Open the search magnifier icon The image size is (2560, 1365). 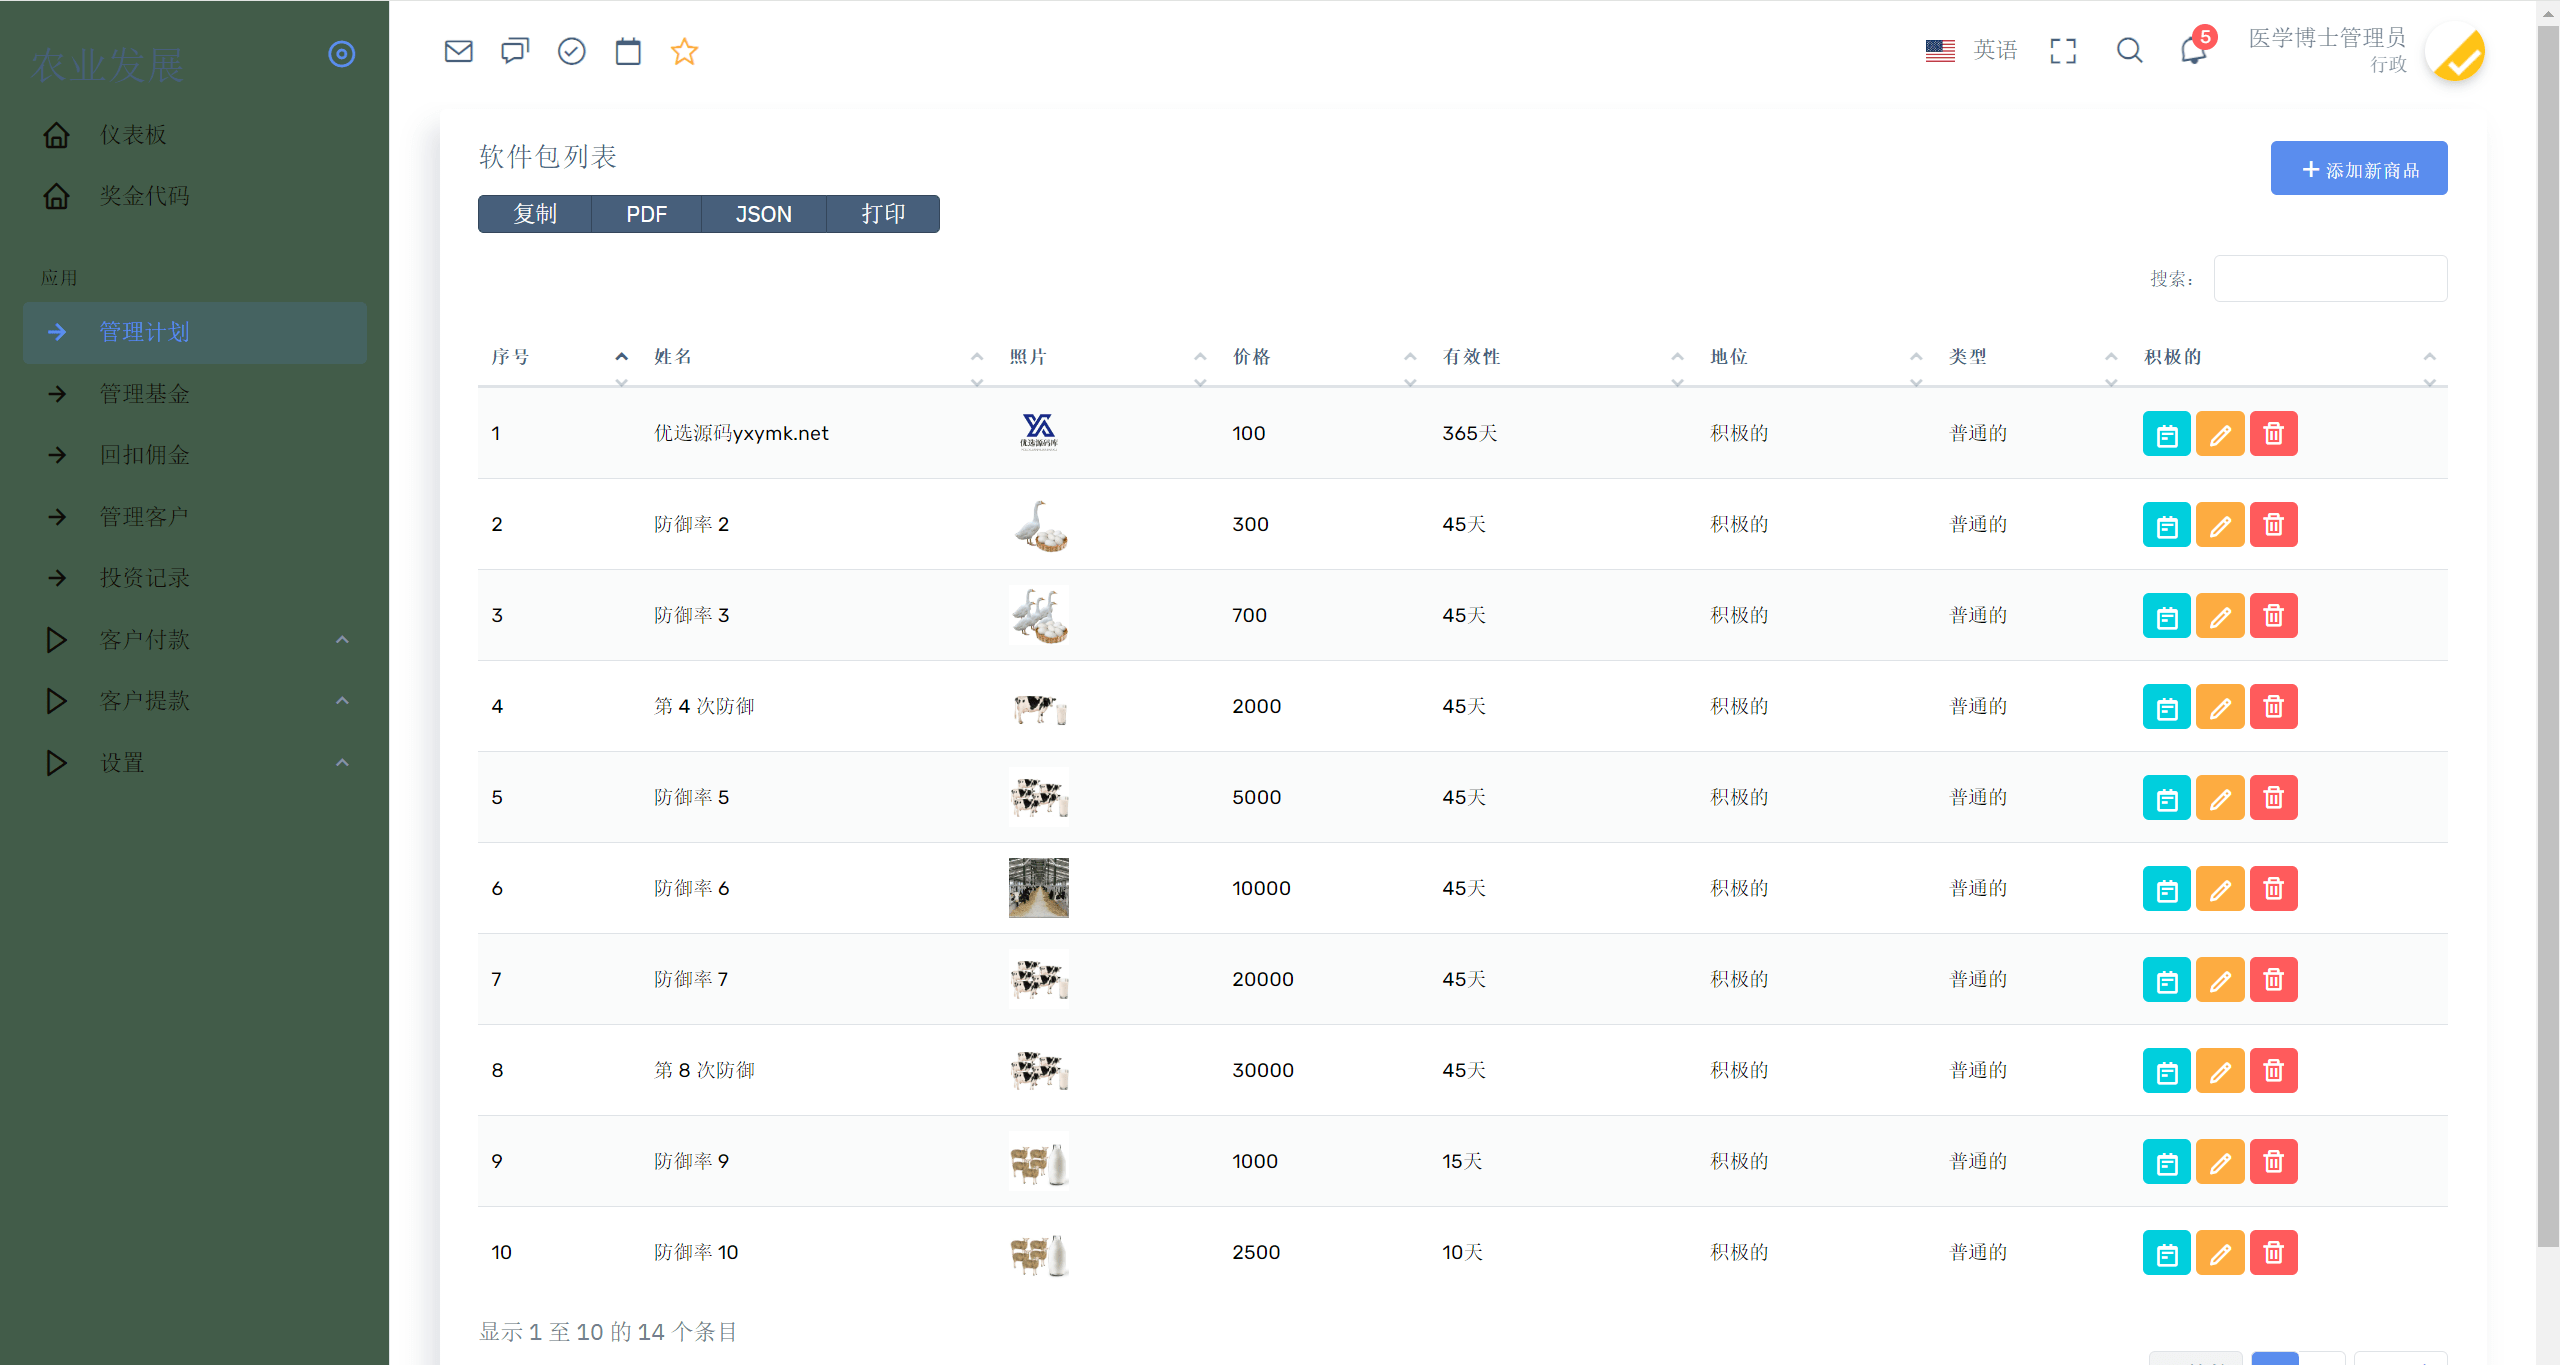[x=2129, y=51]
